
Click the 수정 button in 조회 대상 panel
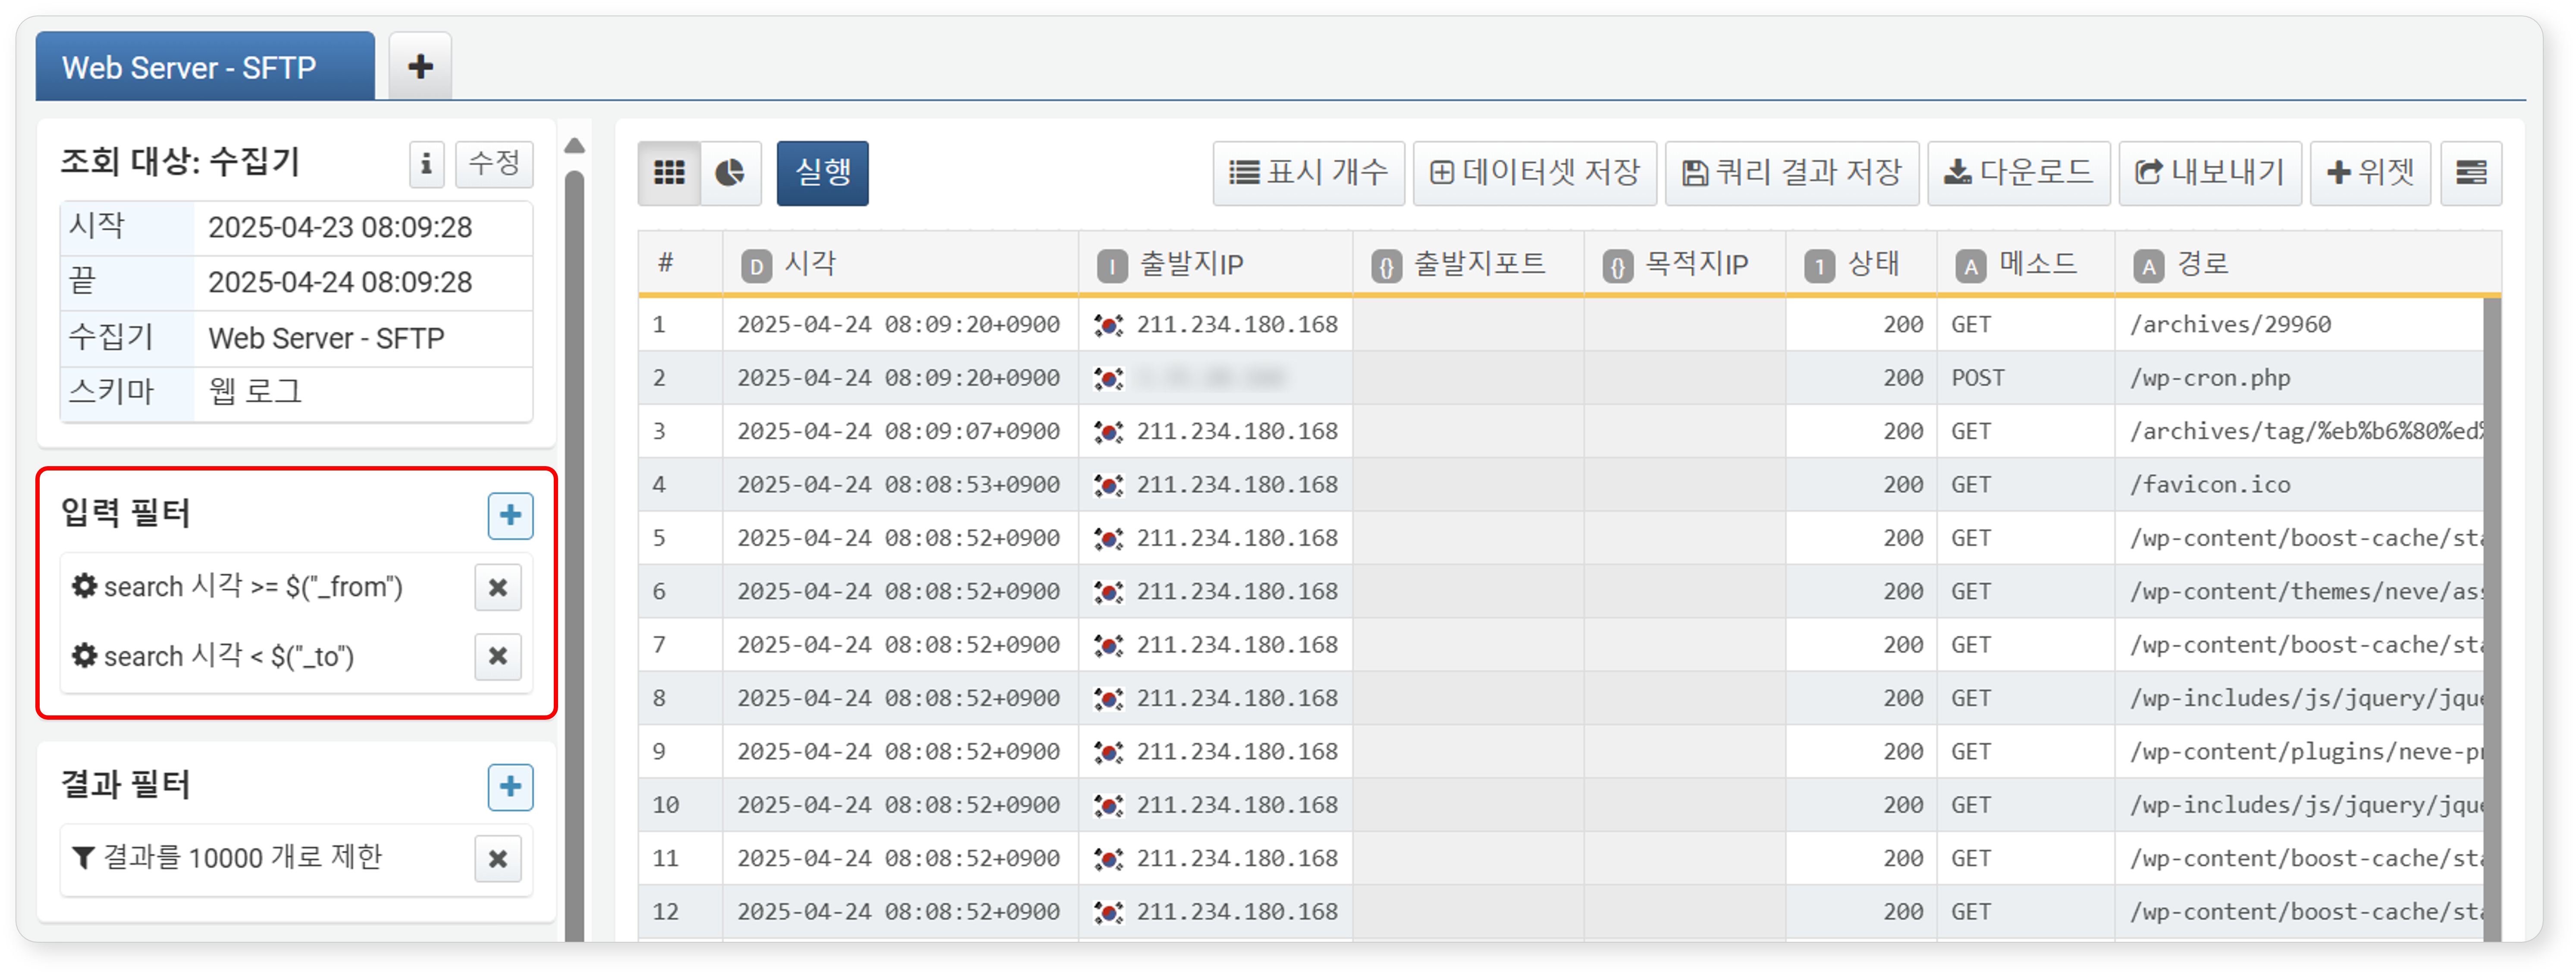point(494,163)
